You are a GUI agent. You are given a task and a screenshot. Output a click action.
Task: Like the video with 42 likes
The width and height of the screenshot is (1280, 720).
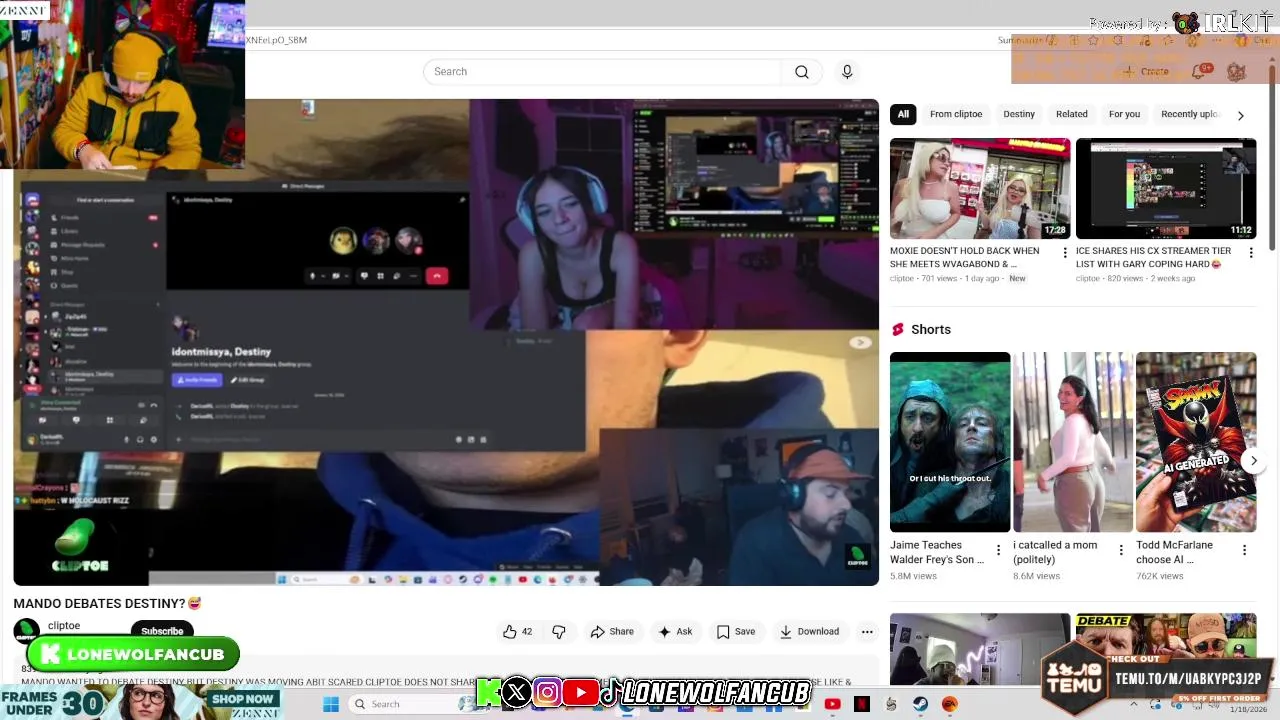click(518, 631)
